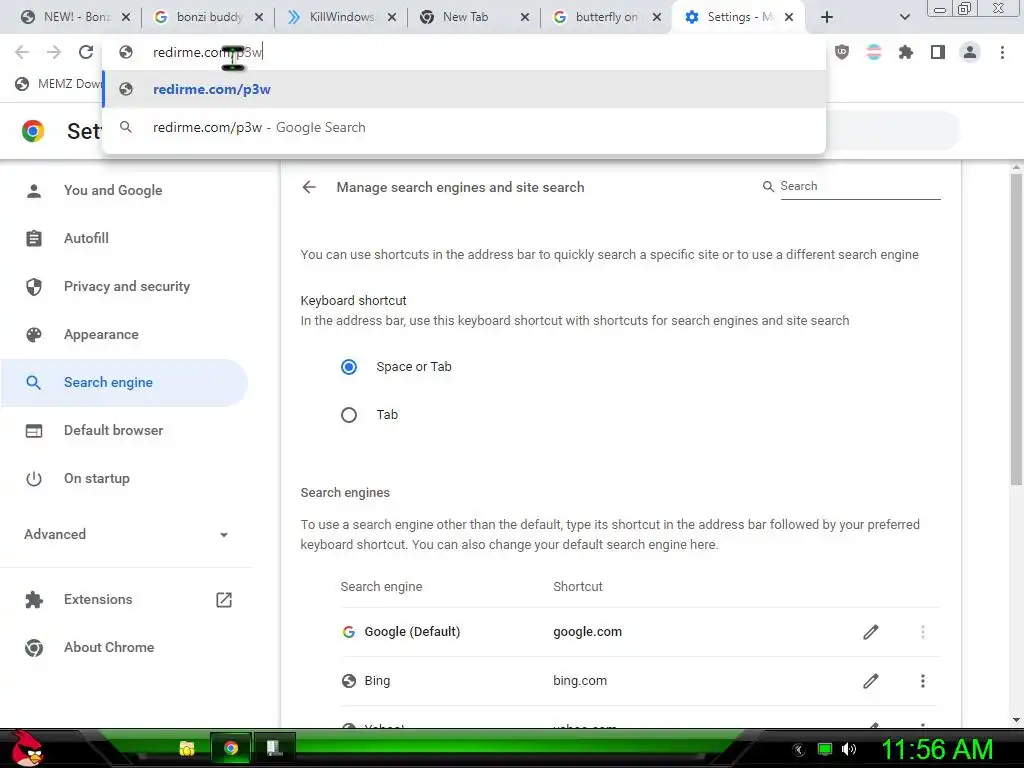Viewport: 1024px width, 768px height.
Task: Click the search engines Search field
Action: point(860,186)
